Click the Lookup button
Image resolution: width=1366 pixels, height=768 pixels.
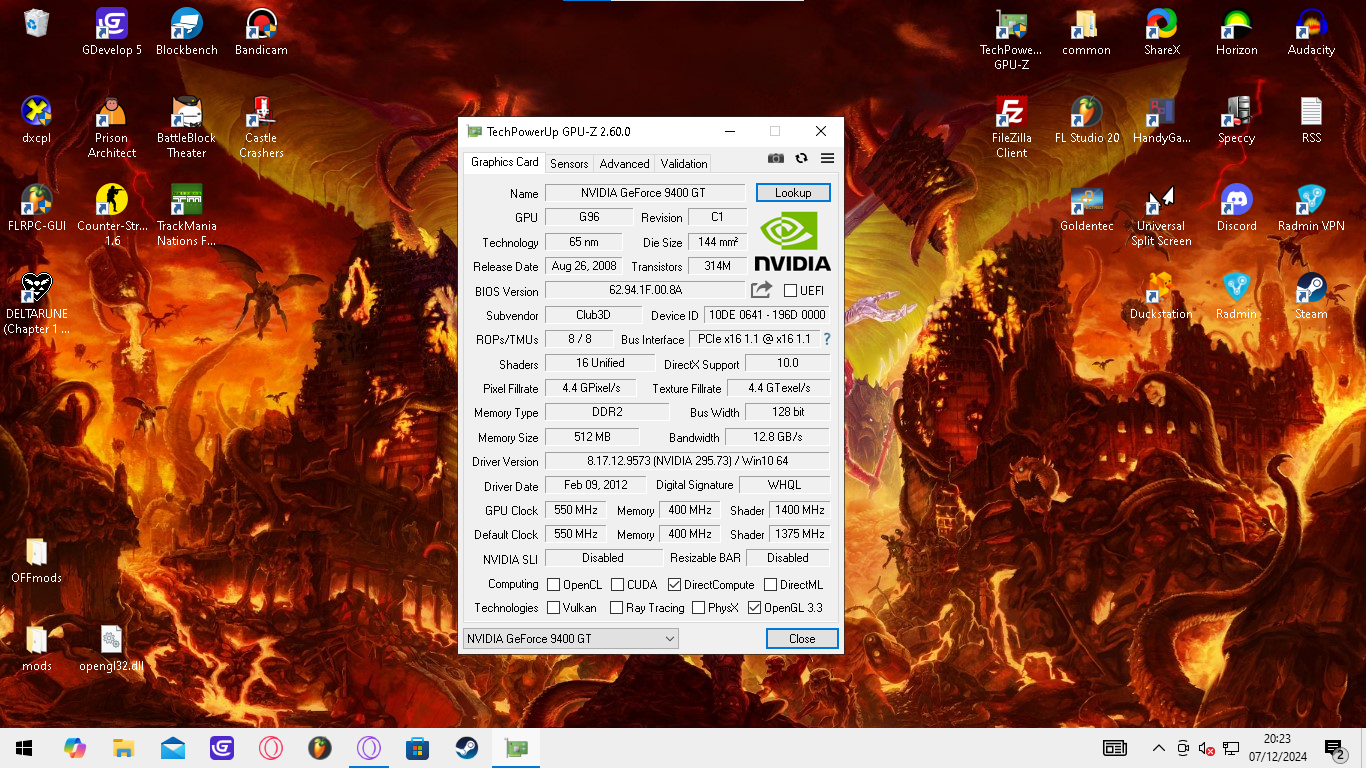click(793, 193)
